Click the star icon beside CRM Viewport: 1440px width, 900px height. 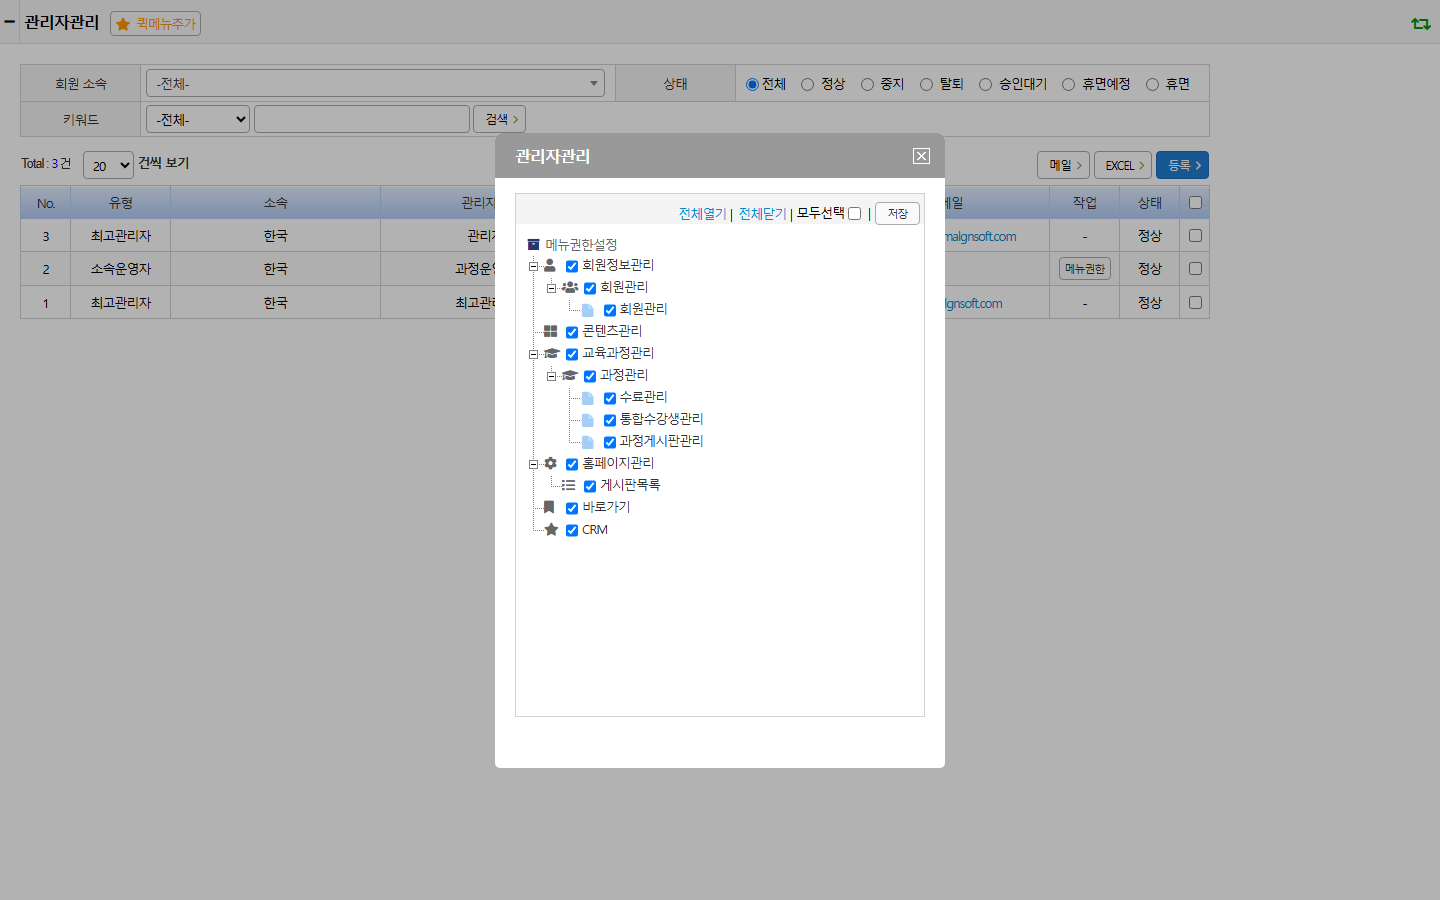click(x=551, y=529)
